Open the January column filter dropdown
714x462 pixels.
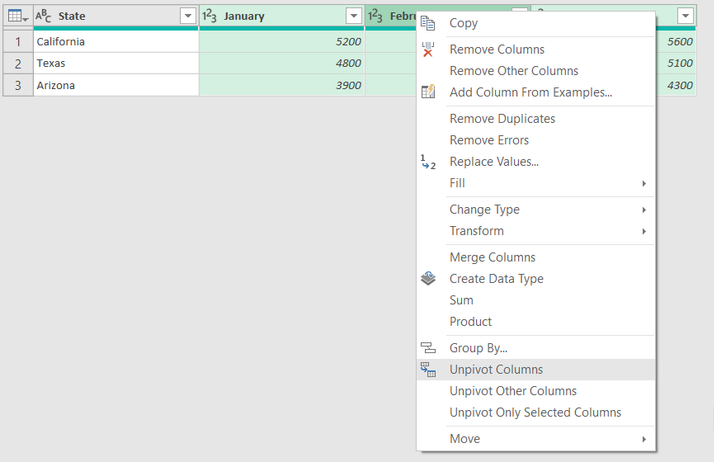353,16
